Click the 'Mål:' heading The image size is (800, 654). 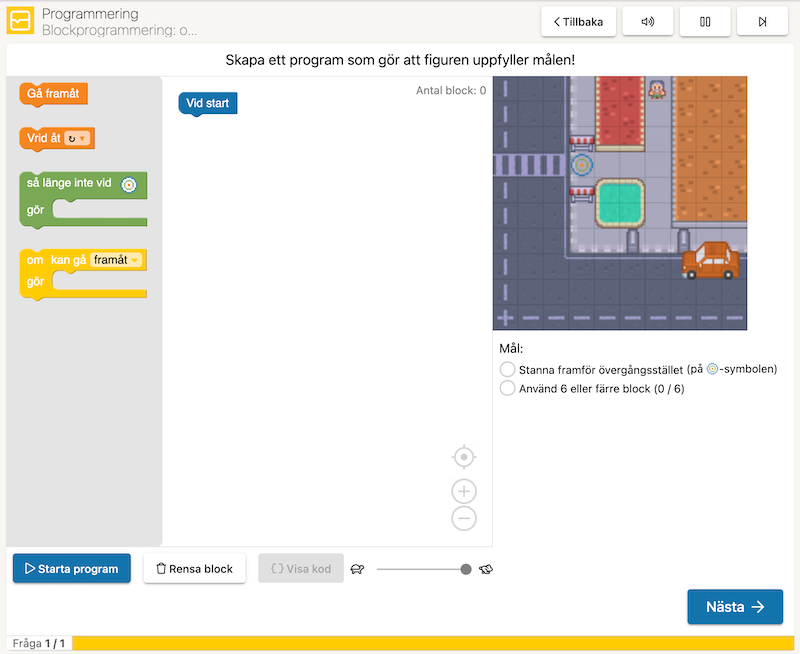click(x=511, y=349)
